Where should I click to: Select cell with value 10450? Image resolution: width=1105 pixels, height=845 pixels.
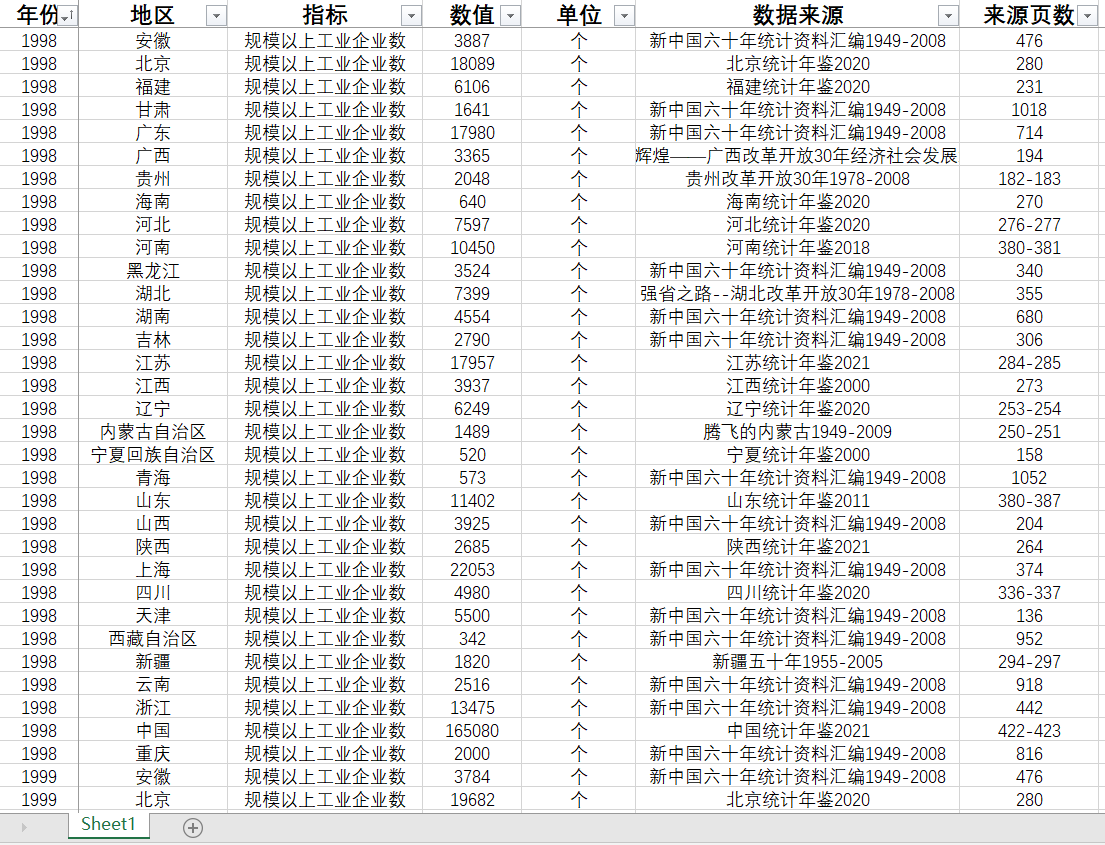click(x=472, y=247)
